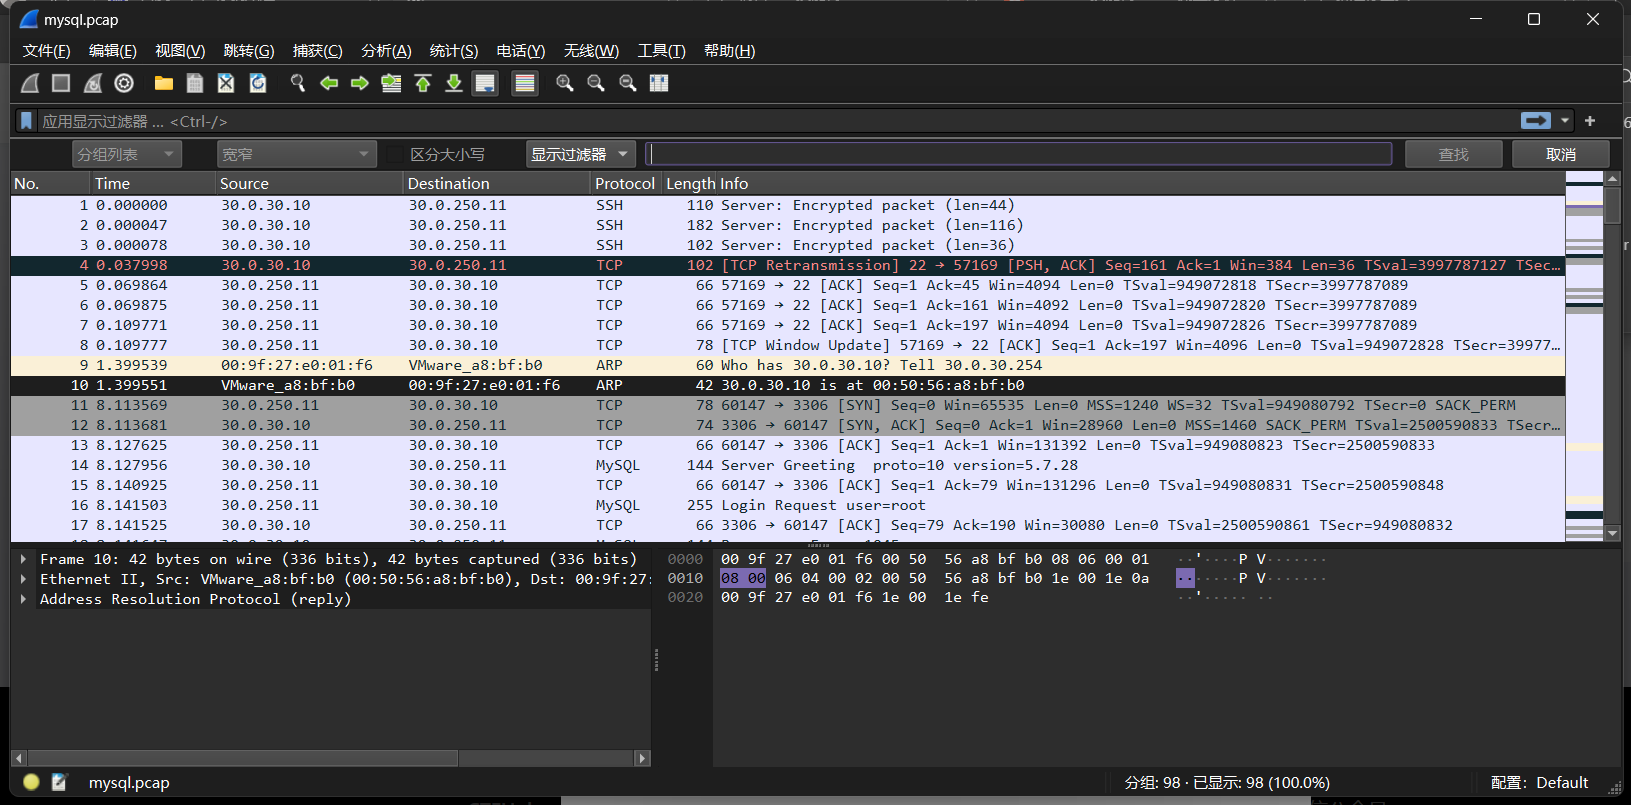Select packet 11 SYN row
1631x805 pixels.
(x=787, y=405)
